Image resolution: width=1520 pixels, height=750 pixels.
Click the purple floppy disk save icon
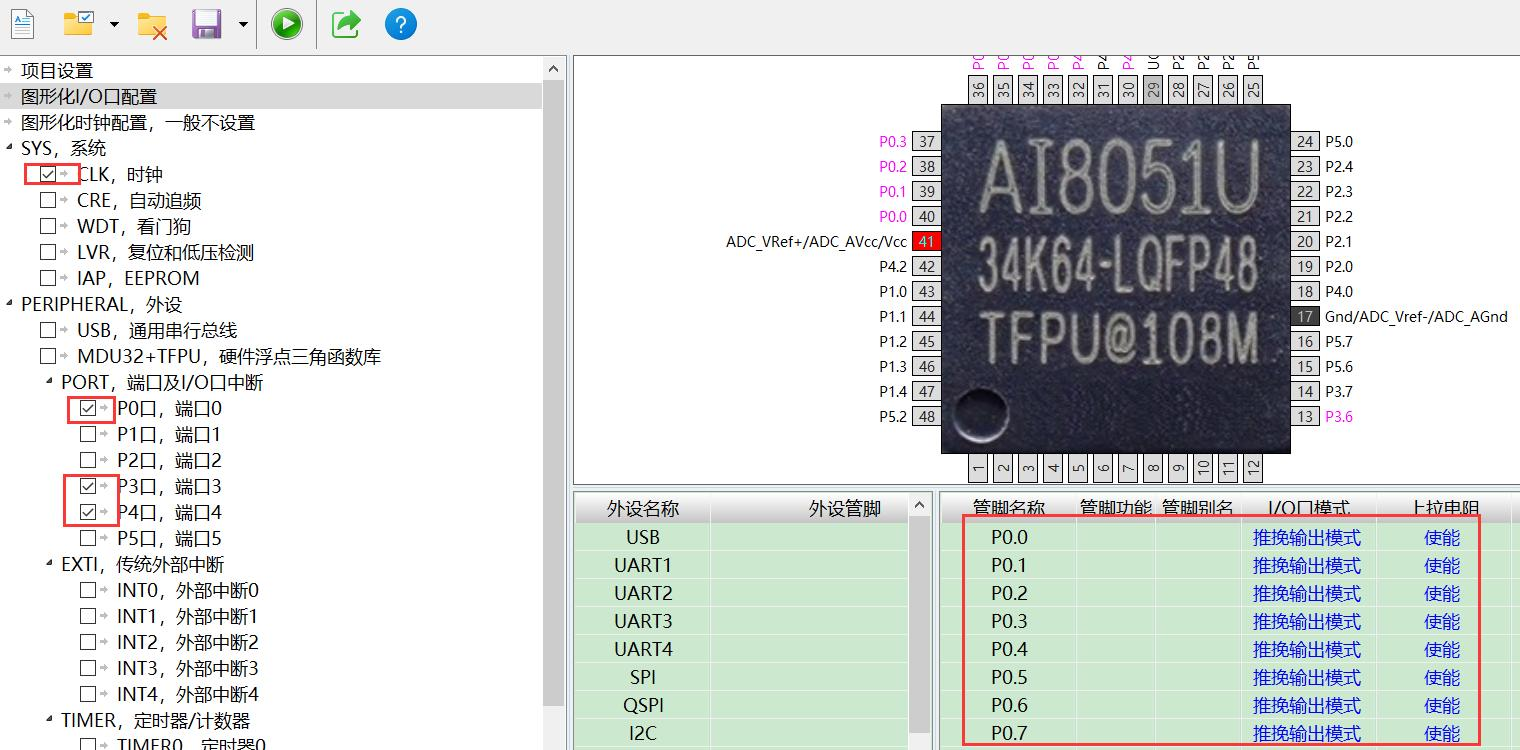(x=207, y=25)
